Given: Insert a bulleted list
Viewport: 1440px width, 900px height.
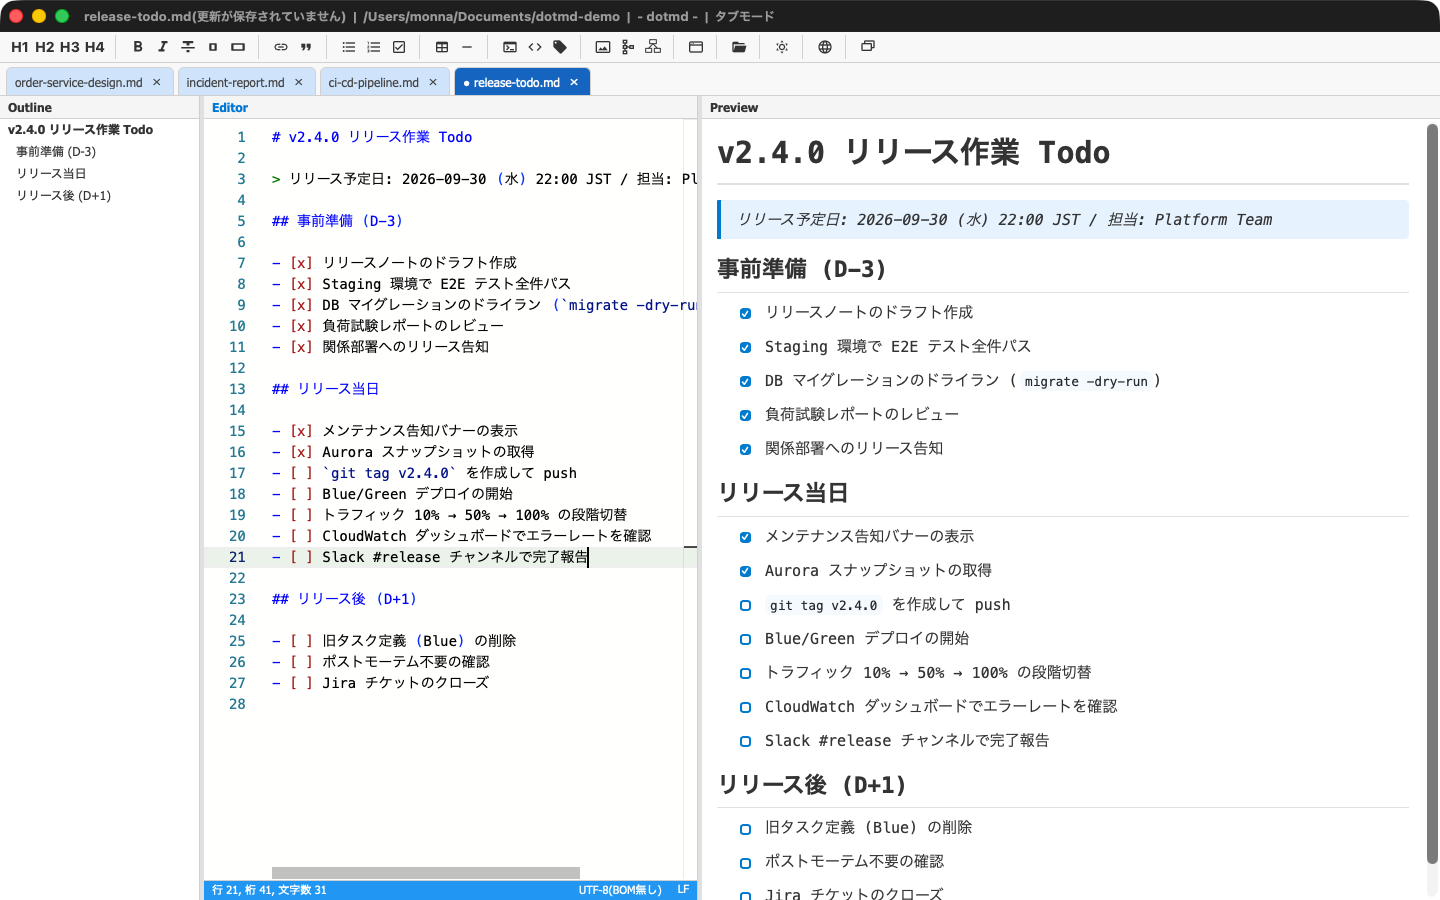Looking at the screenshot, I should [x=349, y=47].
